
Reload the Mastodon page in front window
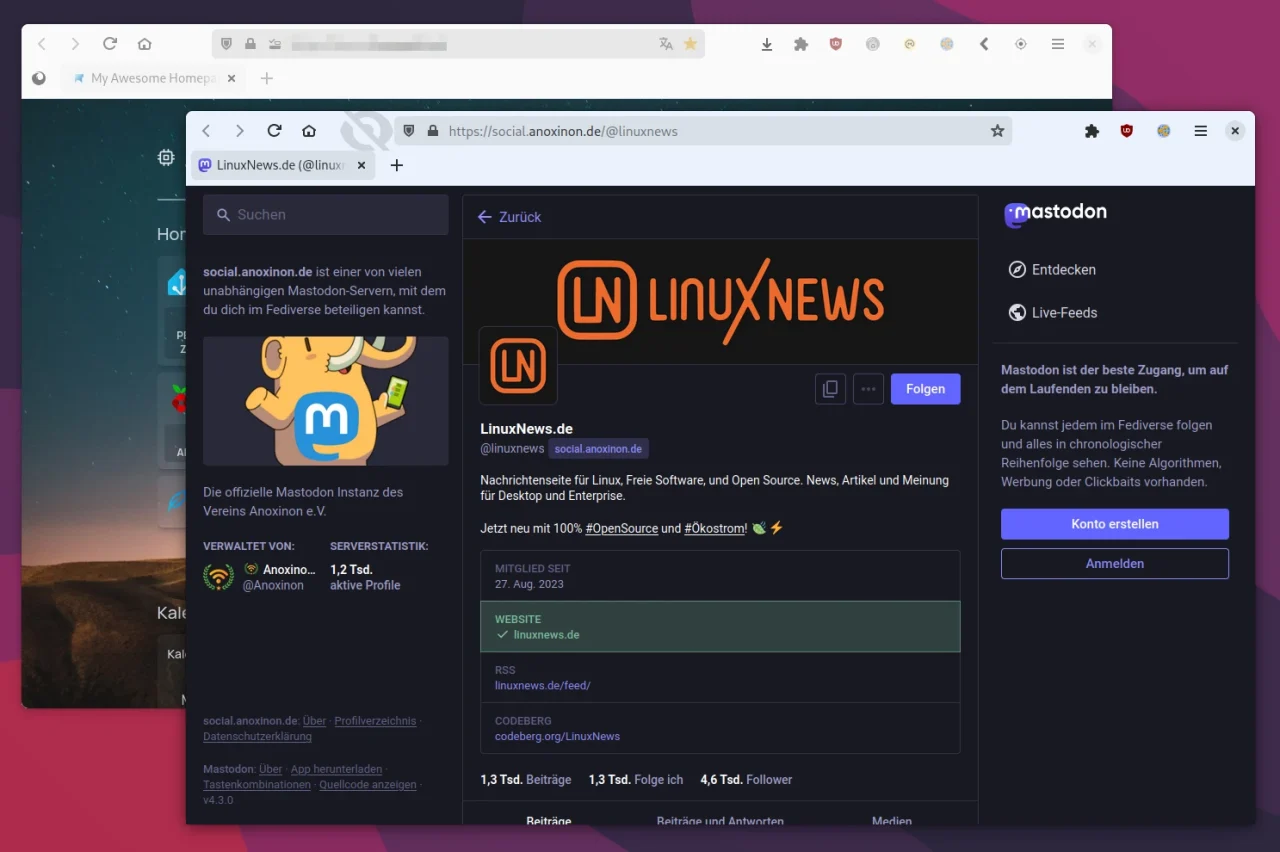click(274, 131)
